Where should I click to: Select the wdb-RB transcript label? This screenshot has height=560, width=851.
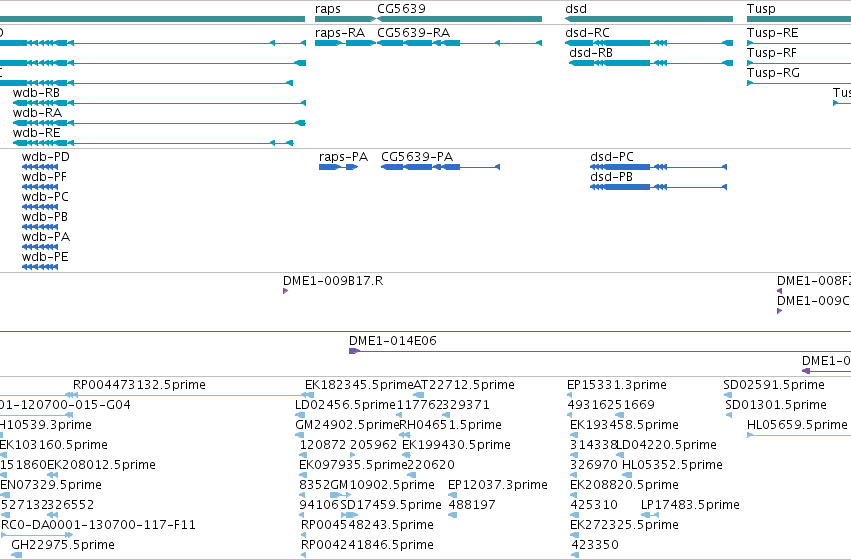tap(36, 93)
